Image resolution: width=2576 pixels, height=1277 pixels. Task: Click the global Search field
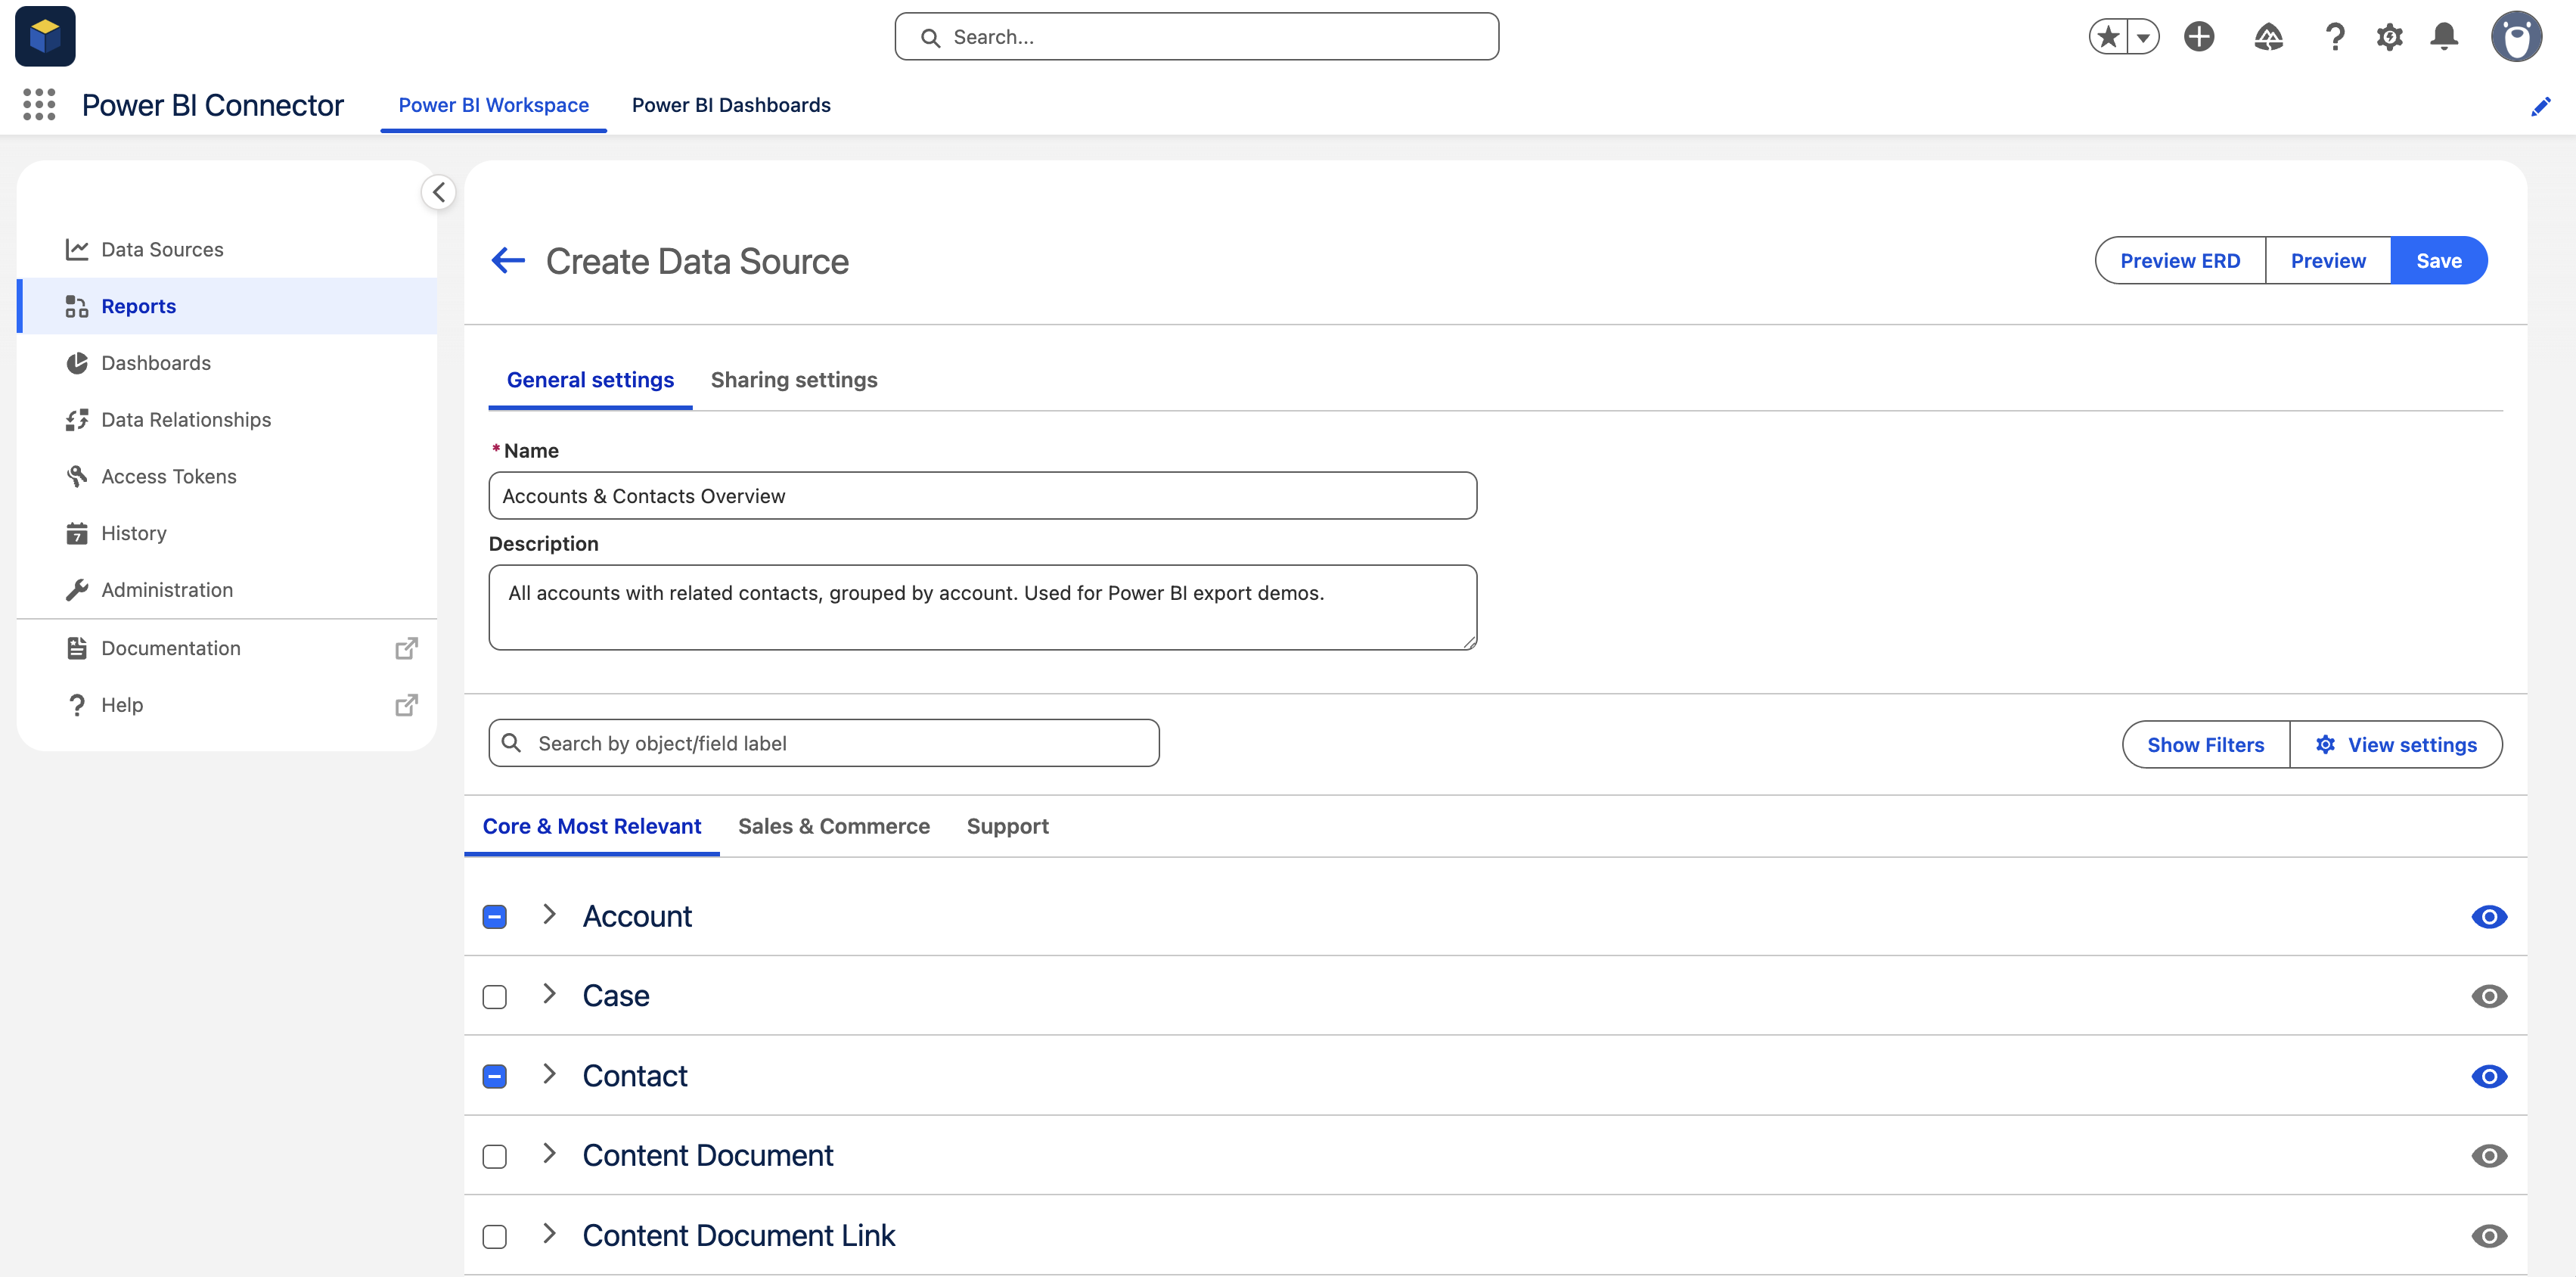coord(1196,37)
